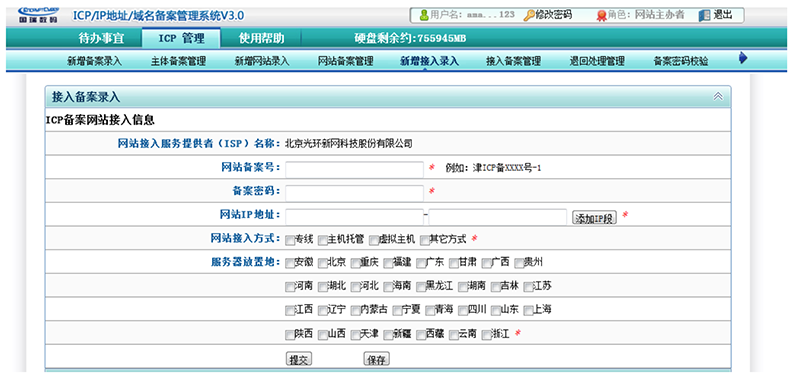The image size is (800, 379).
Task: Check the 湖北 checkbox
Action: pos(322,287)
